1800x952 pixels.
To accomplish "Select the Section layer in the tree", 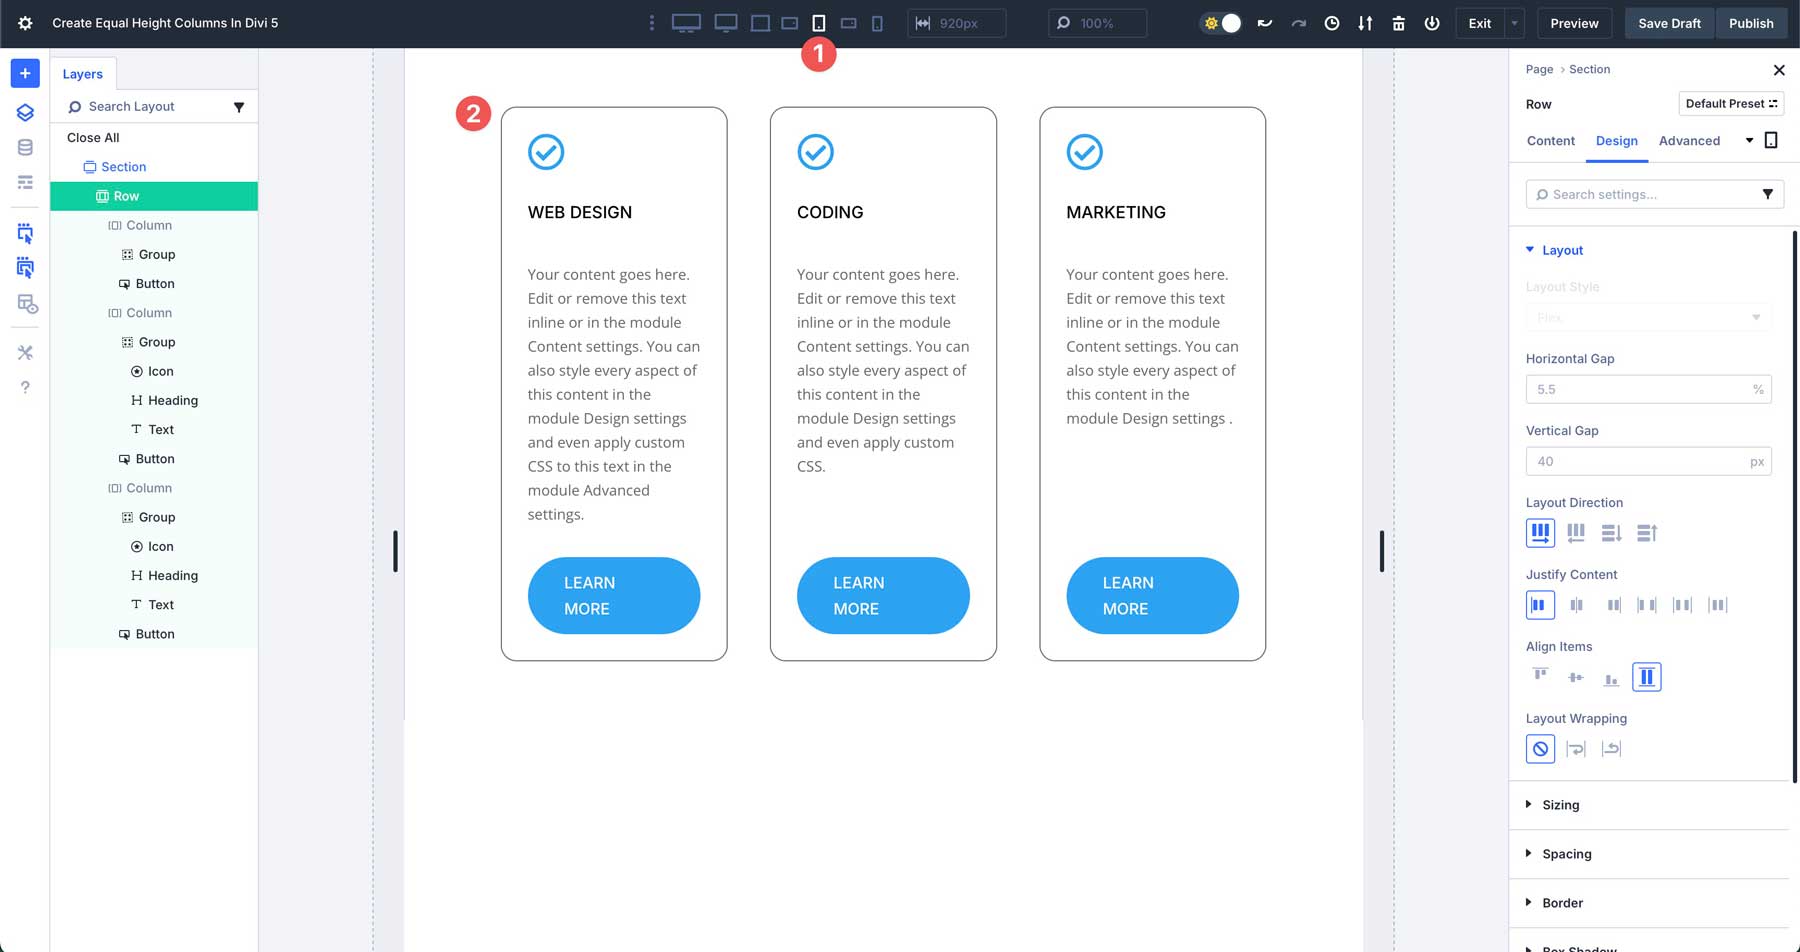I will [124, 167].
